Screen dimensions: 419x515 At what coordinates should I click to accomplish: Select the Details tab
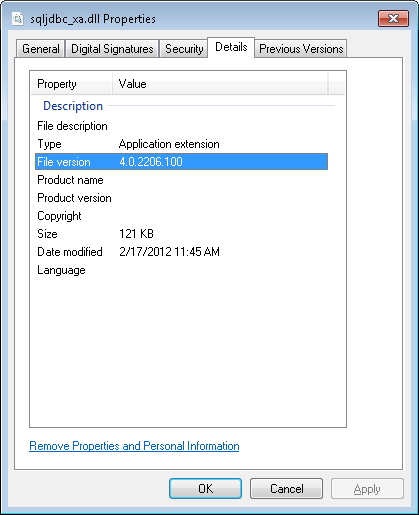[x=231, y=47]
